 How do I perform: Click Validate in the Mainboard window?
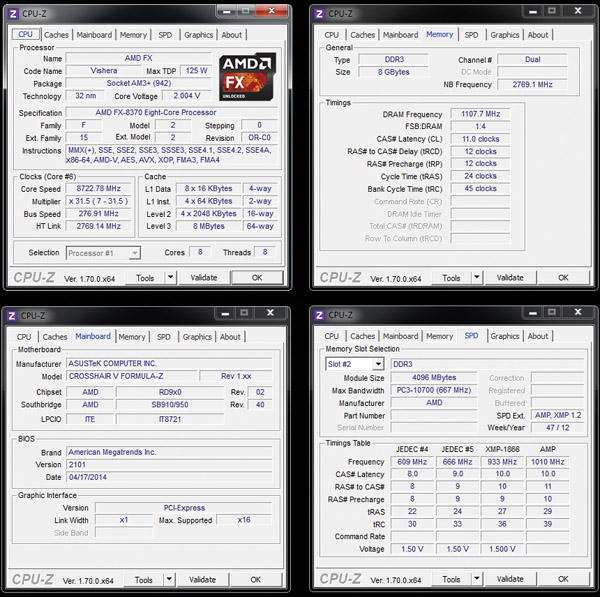coord(202,580)
